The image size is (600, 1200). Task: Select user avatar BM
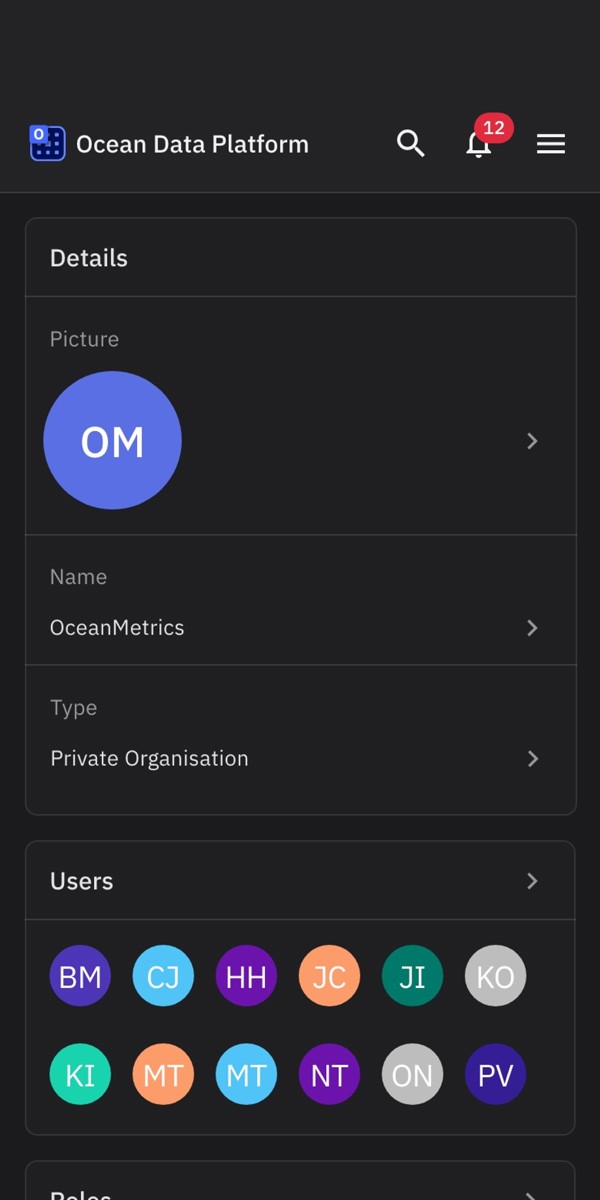click(x=80, y=976)
